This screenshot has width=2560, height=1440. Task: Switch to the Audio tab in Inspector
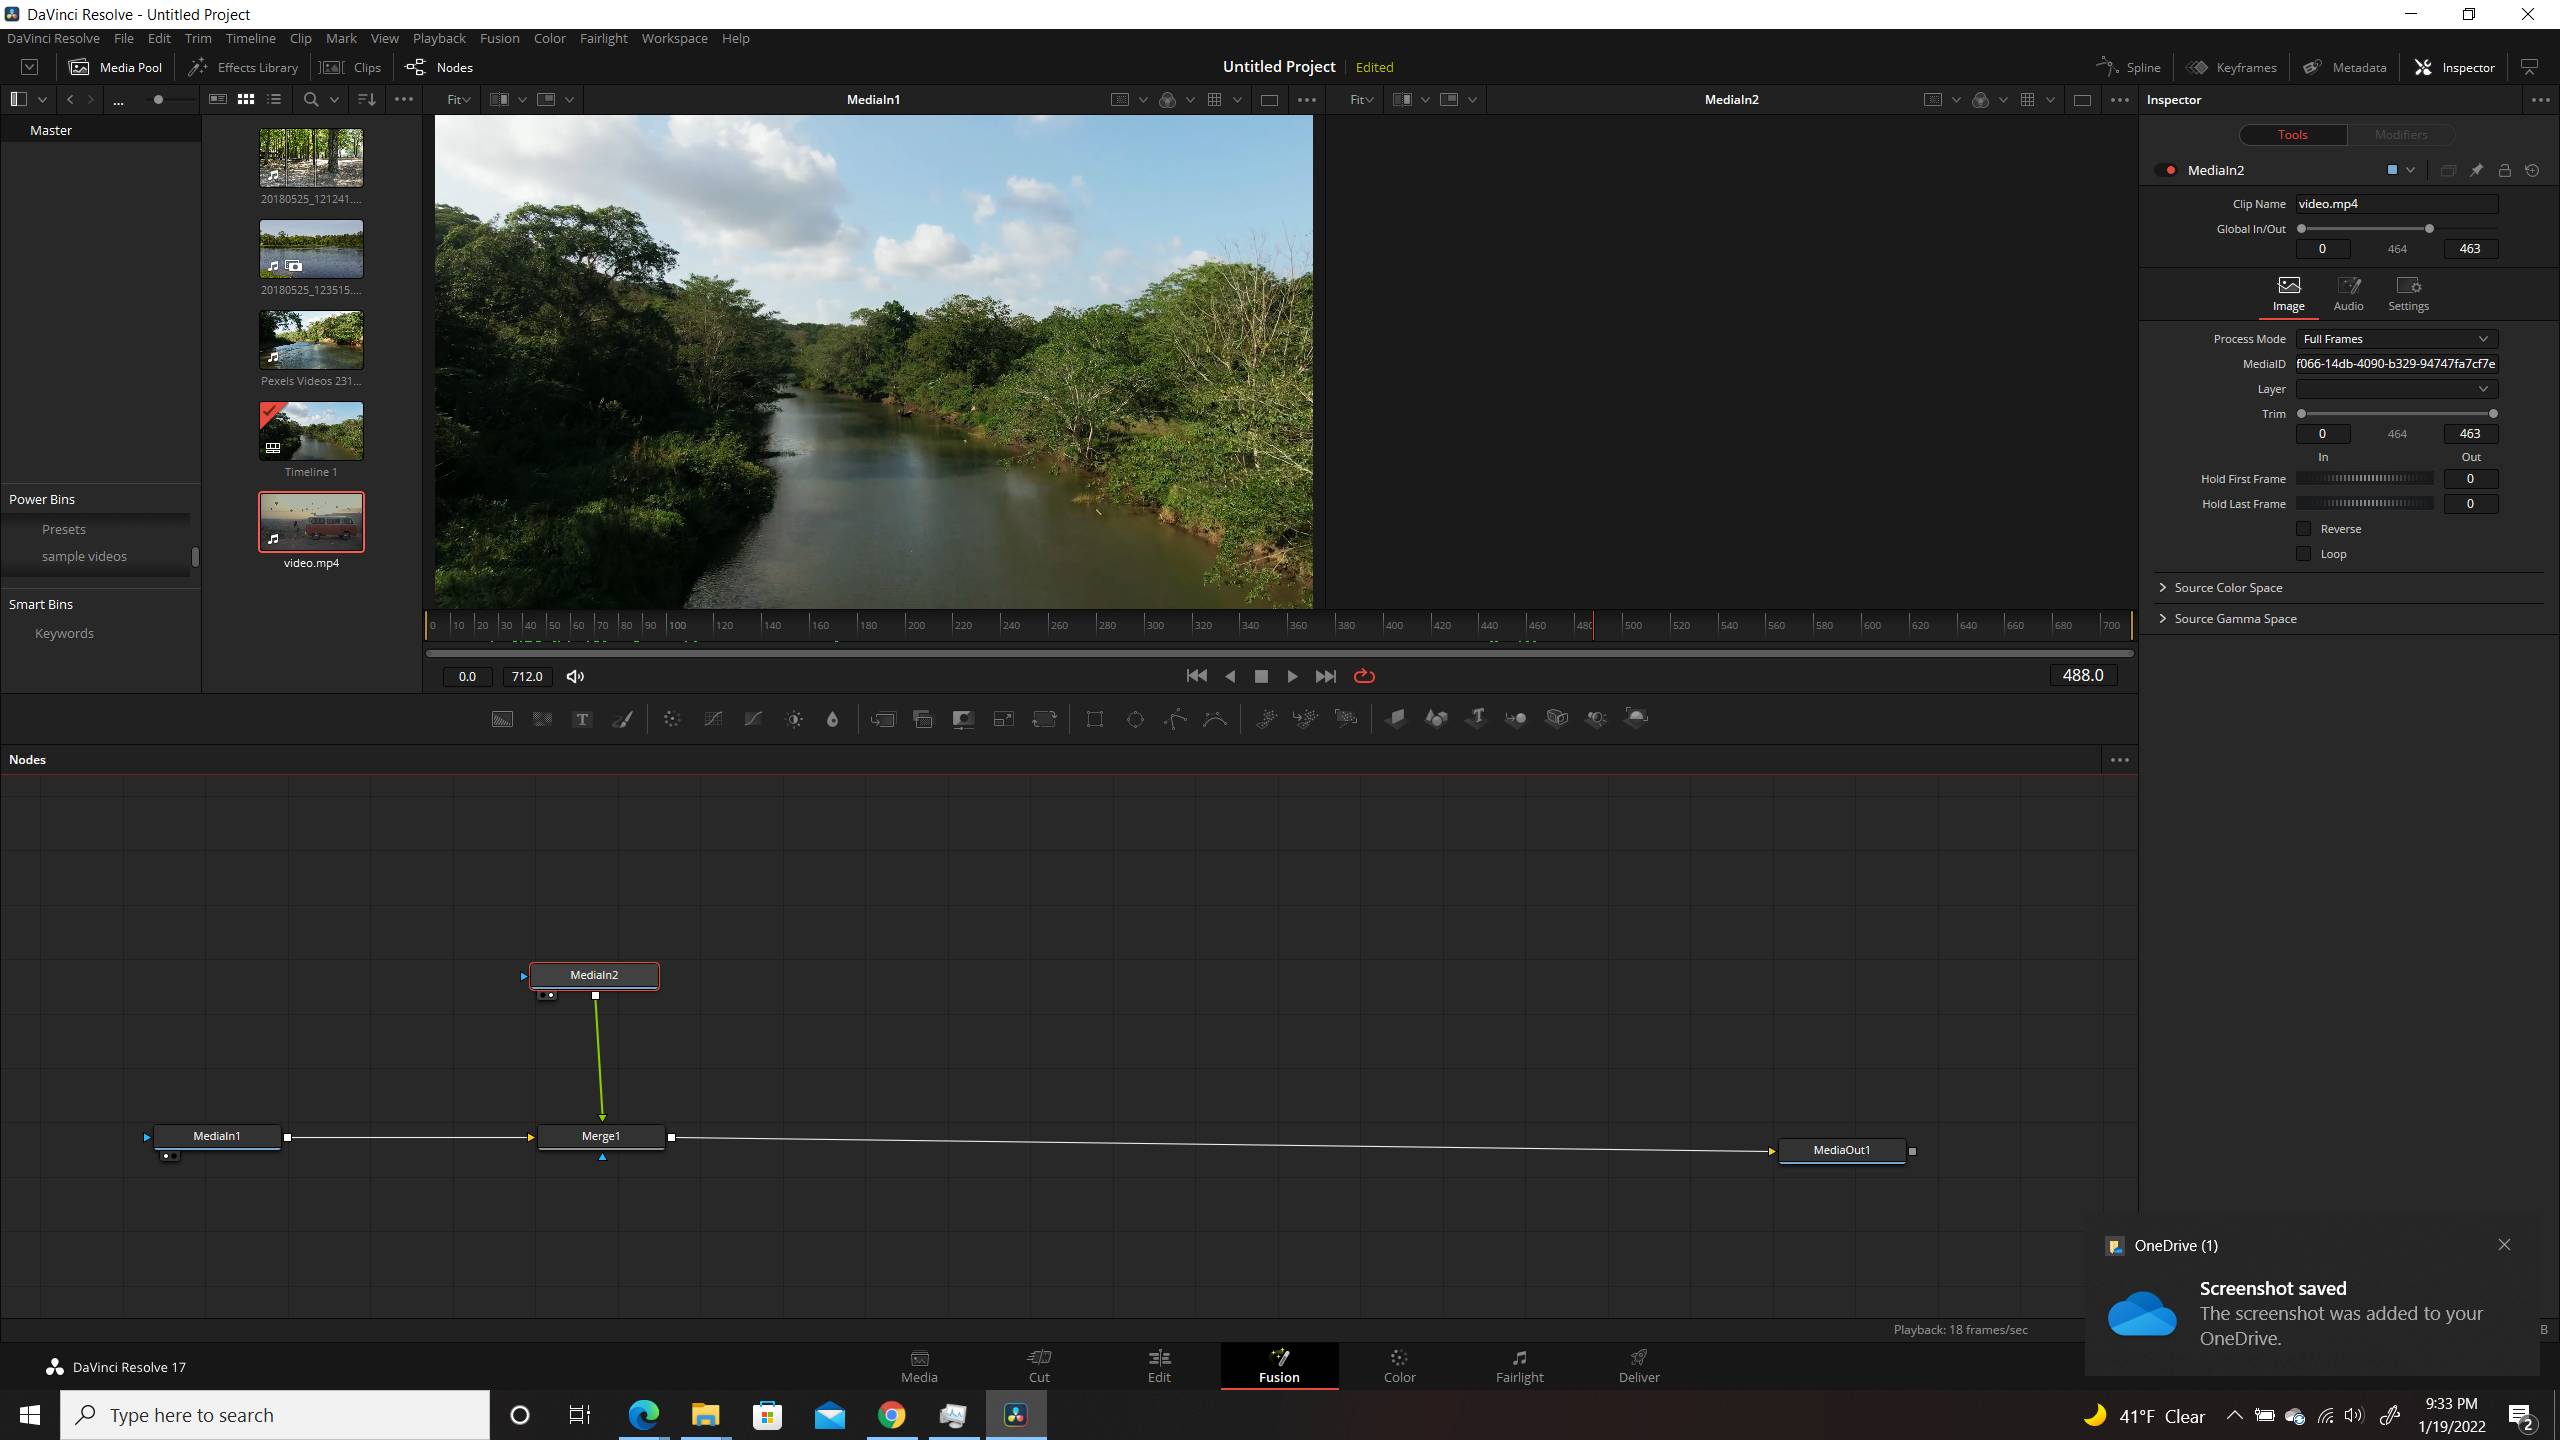tap(2348, 295)
